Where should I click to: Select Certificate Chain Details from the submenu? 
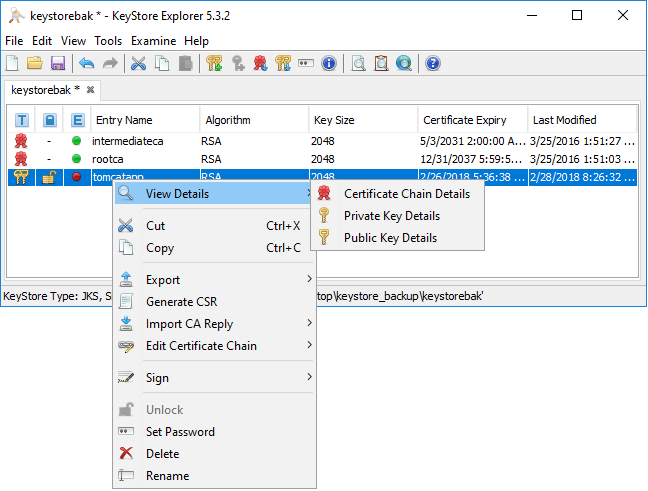click(x=406, y=194)
